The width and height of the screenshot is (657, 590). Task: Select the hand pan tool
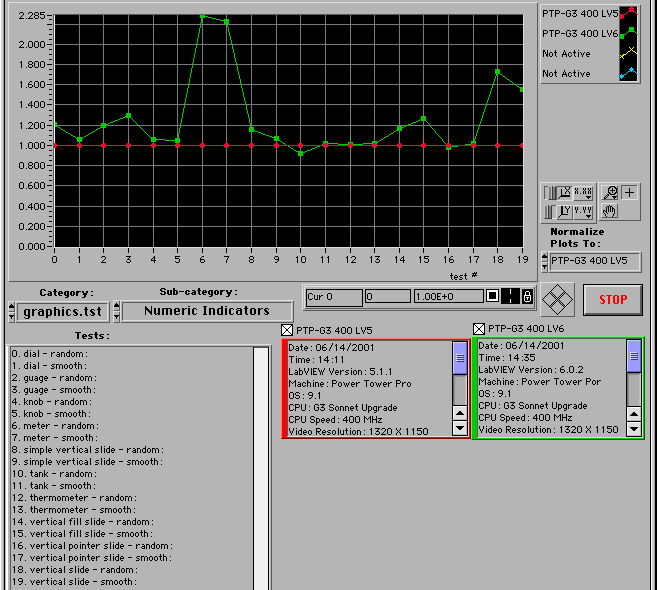click(610, 211)
